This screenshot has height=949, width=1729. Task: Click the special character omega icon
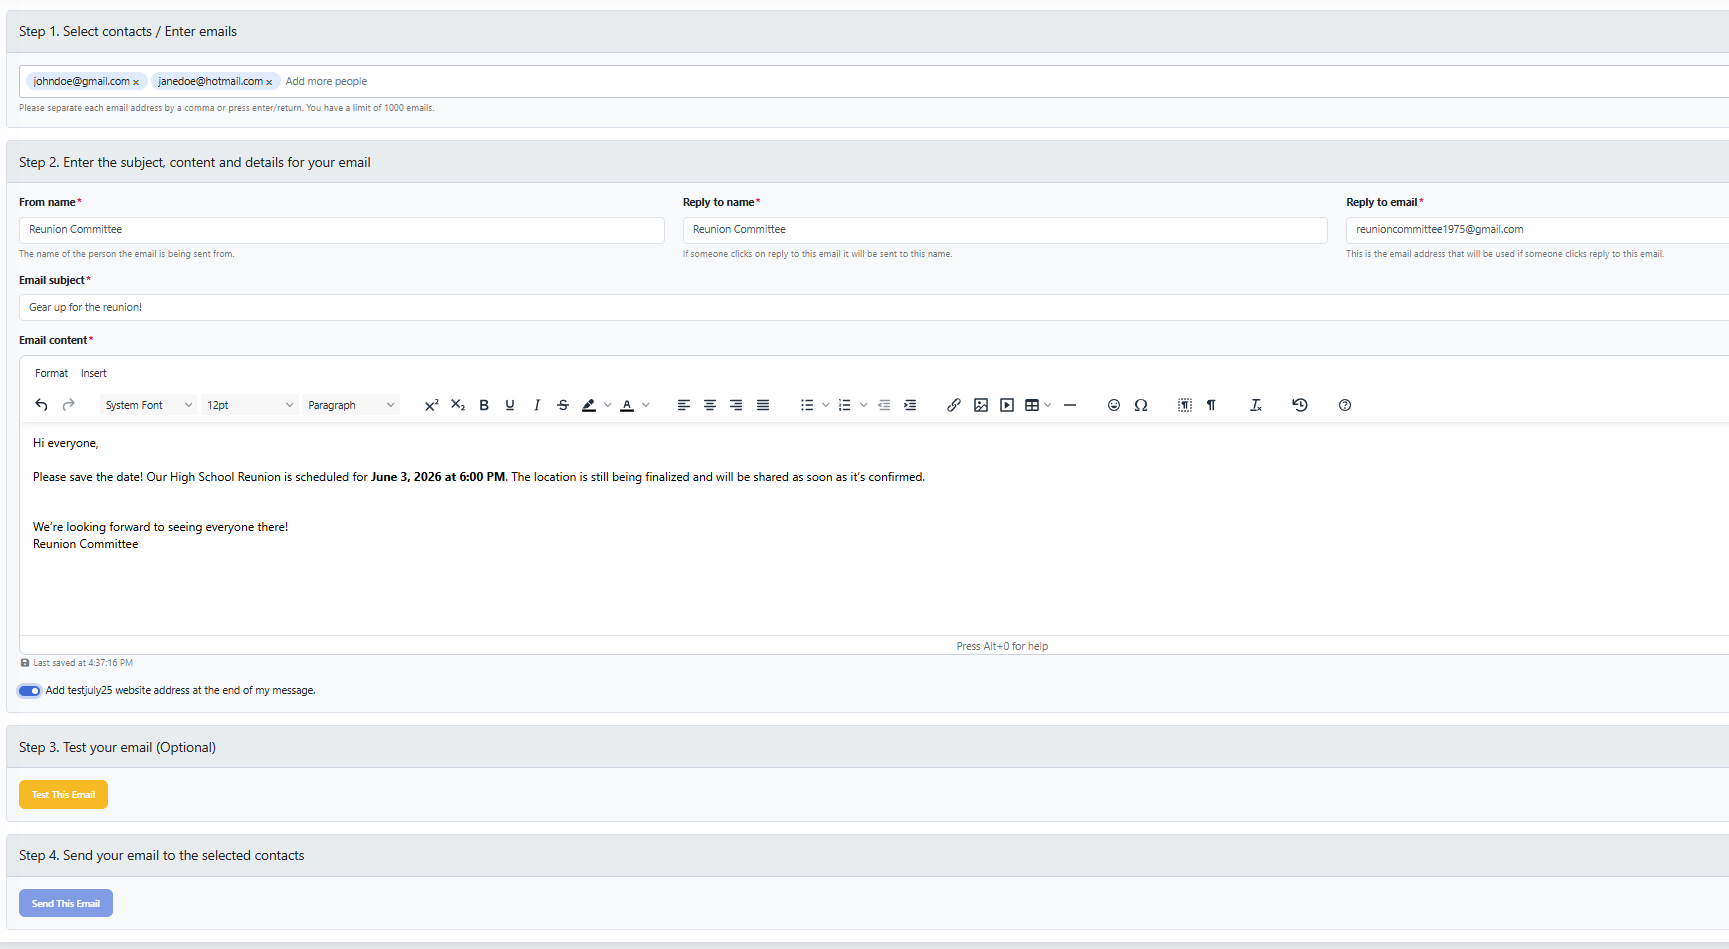pyautogui.click(x=1141, y=405)
